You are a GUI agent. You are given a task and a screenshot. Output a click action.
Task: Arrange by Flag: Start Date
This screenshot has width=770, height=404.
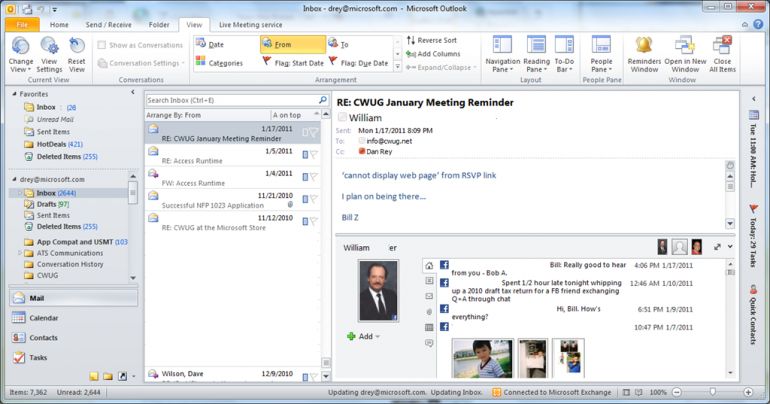point(293,63)
